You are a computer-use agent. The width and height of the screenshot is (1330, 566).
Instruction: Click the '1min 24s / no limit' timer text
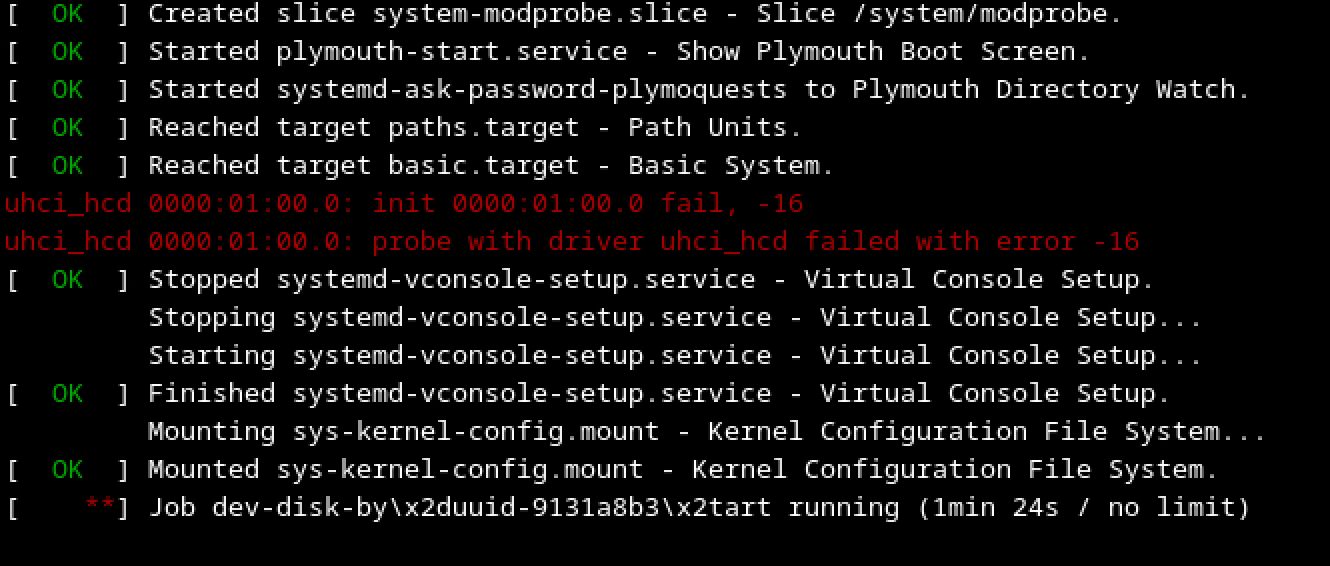[x=1085, y=508]
